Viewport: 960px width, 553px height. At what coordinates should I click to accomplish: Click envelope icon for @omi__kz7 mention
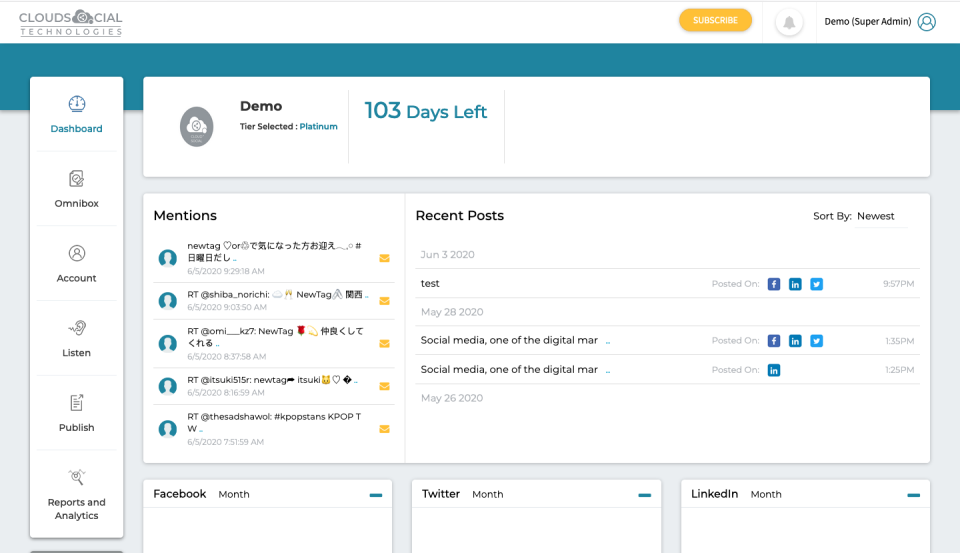(384, 344)
